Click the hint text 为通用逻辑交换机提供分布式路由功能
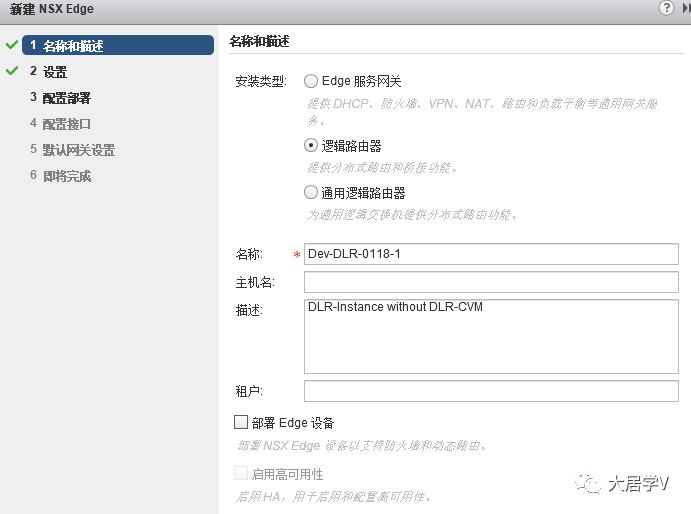The width and height of the screenshot is (691, 514). [x=412, y=215]
